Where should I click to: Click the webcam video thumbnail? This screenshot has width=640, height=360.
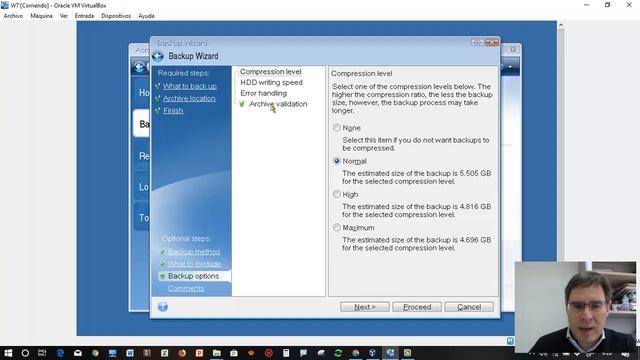576,307
